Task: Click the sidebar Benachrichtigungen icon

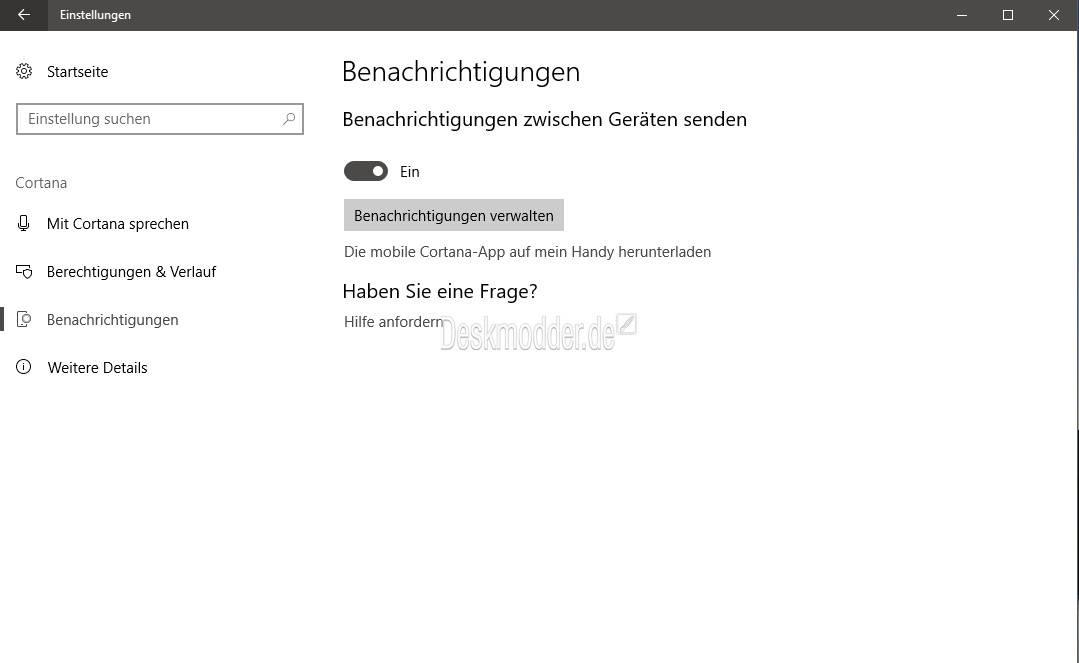Action: click(24, 320)
